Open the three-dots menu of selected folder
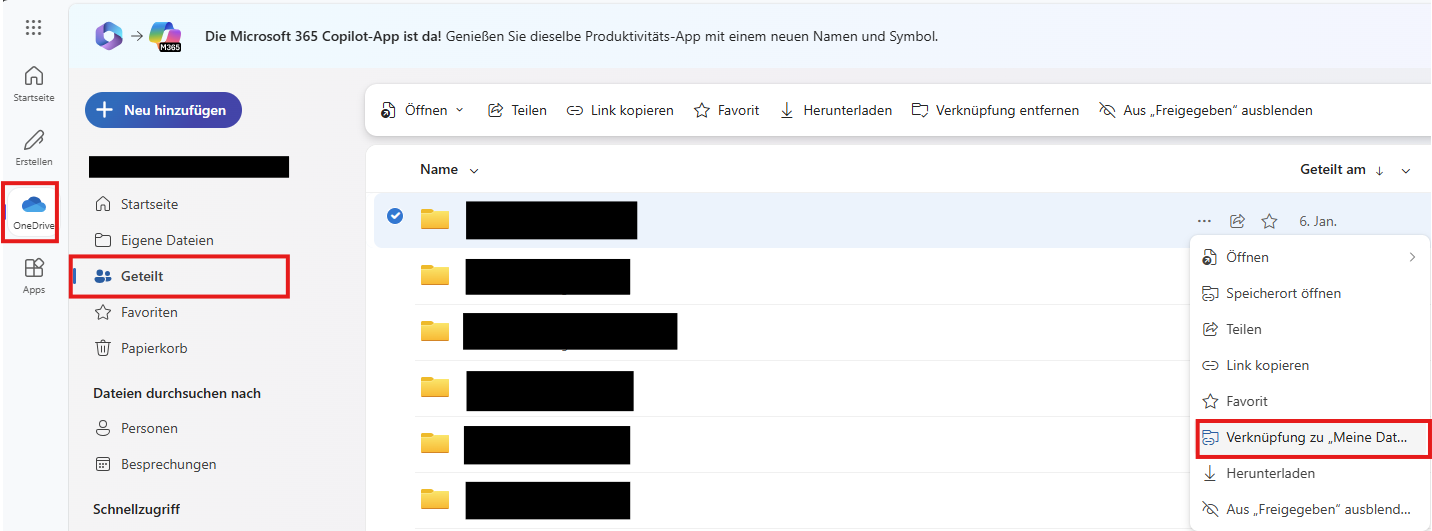Image resolution: width=1432 pixels, height=531 pixels. 1204,221
